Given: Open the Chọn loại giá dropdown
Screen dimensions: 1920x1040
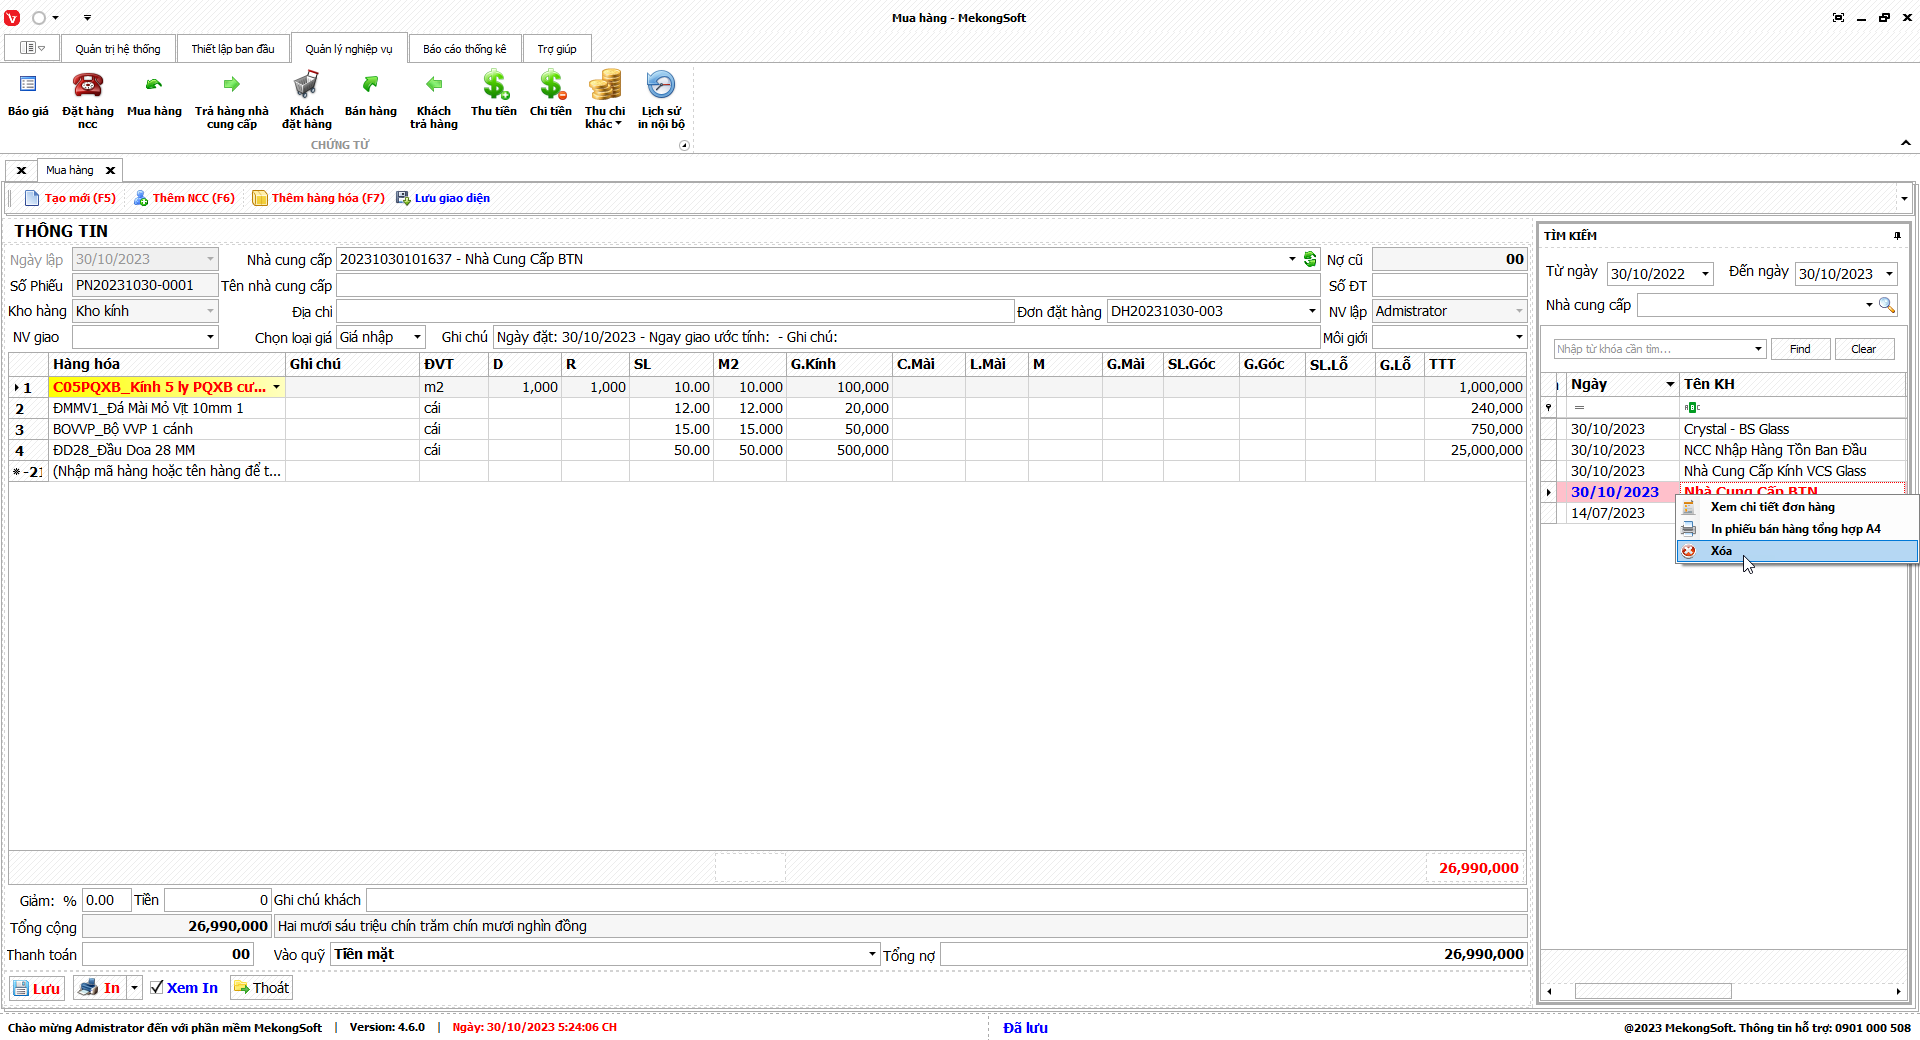Looking at the screenshot, I should pos(417,337).
